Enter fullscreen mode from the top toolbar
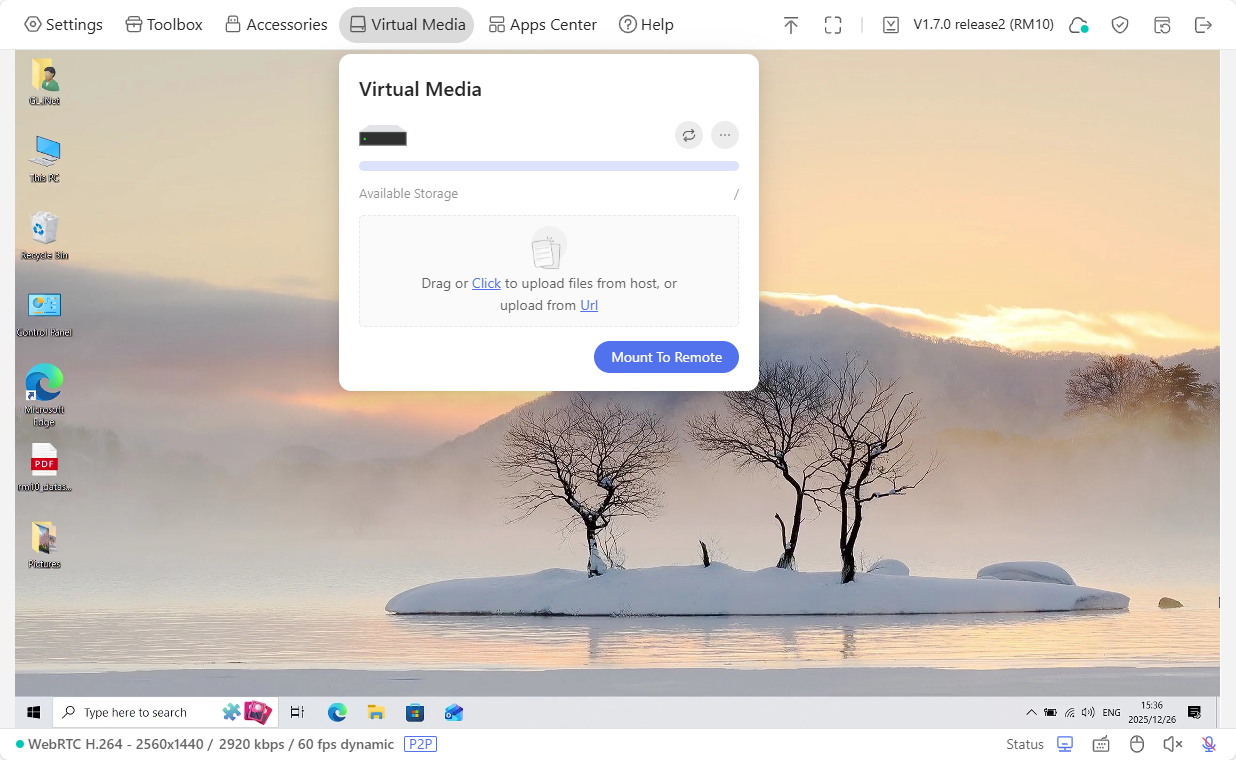 click(x=833, y=24)
